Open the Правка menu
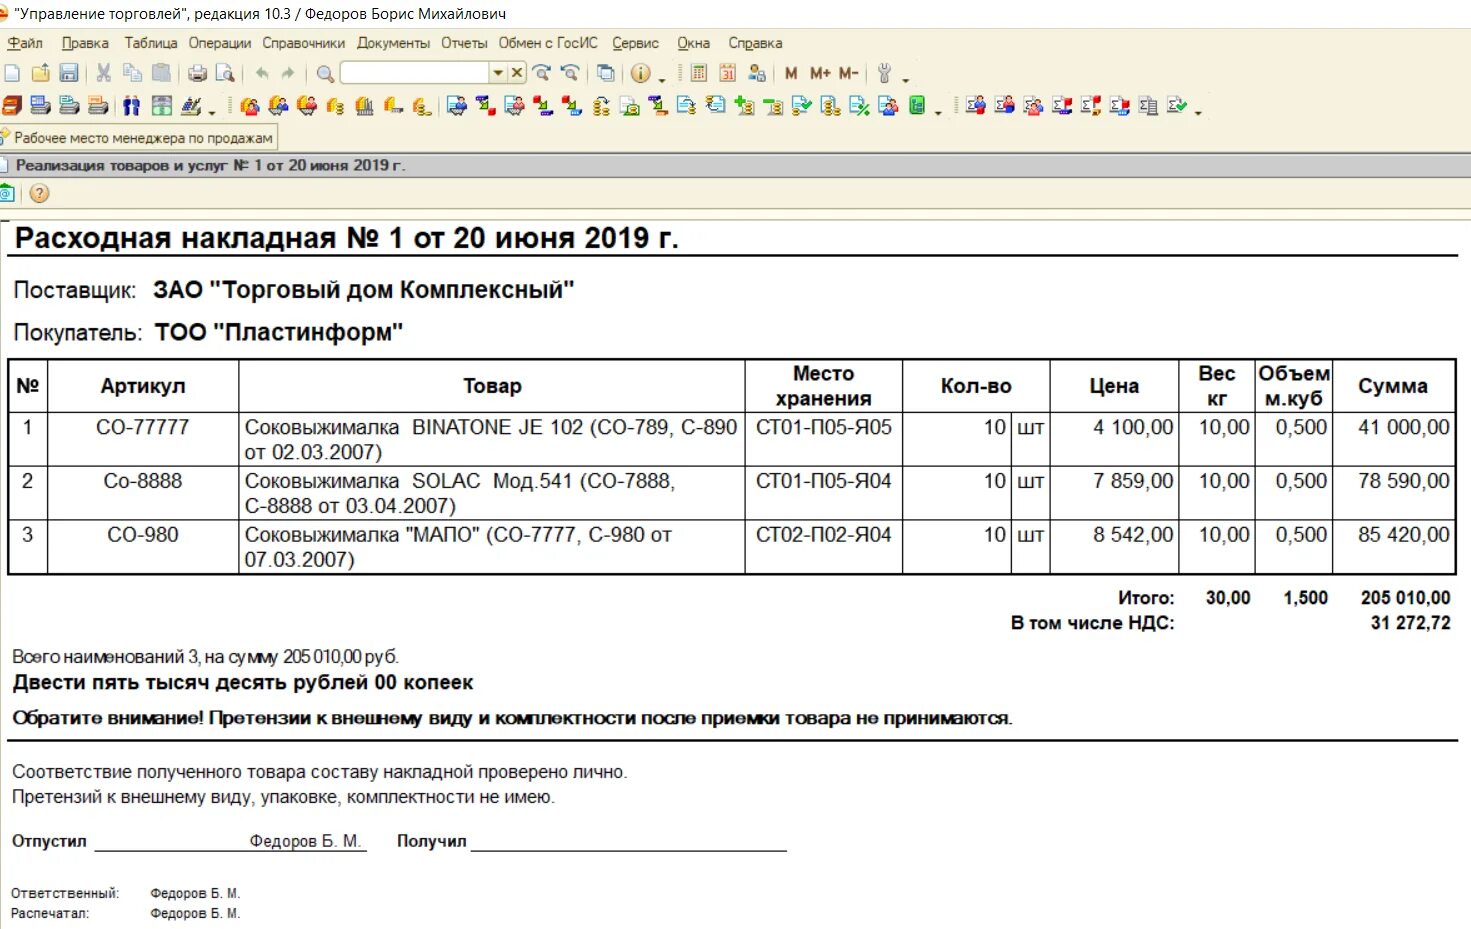1471x929 pixels. click(85, 43)
